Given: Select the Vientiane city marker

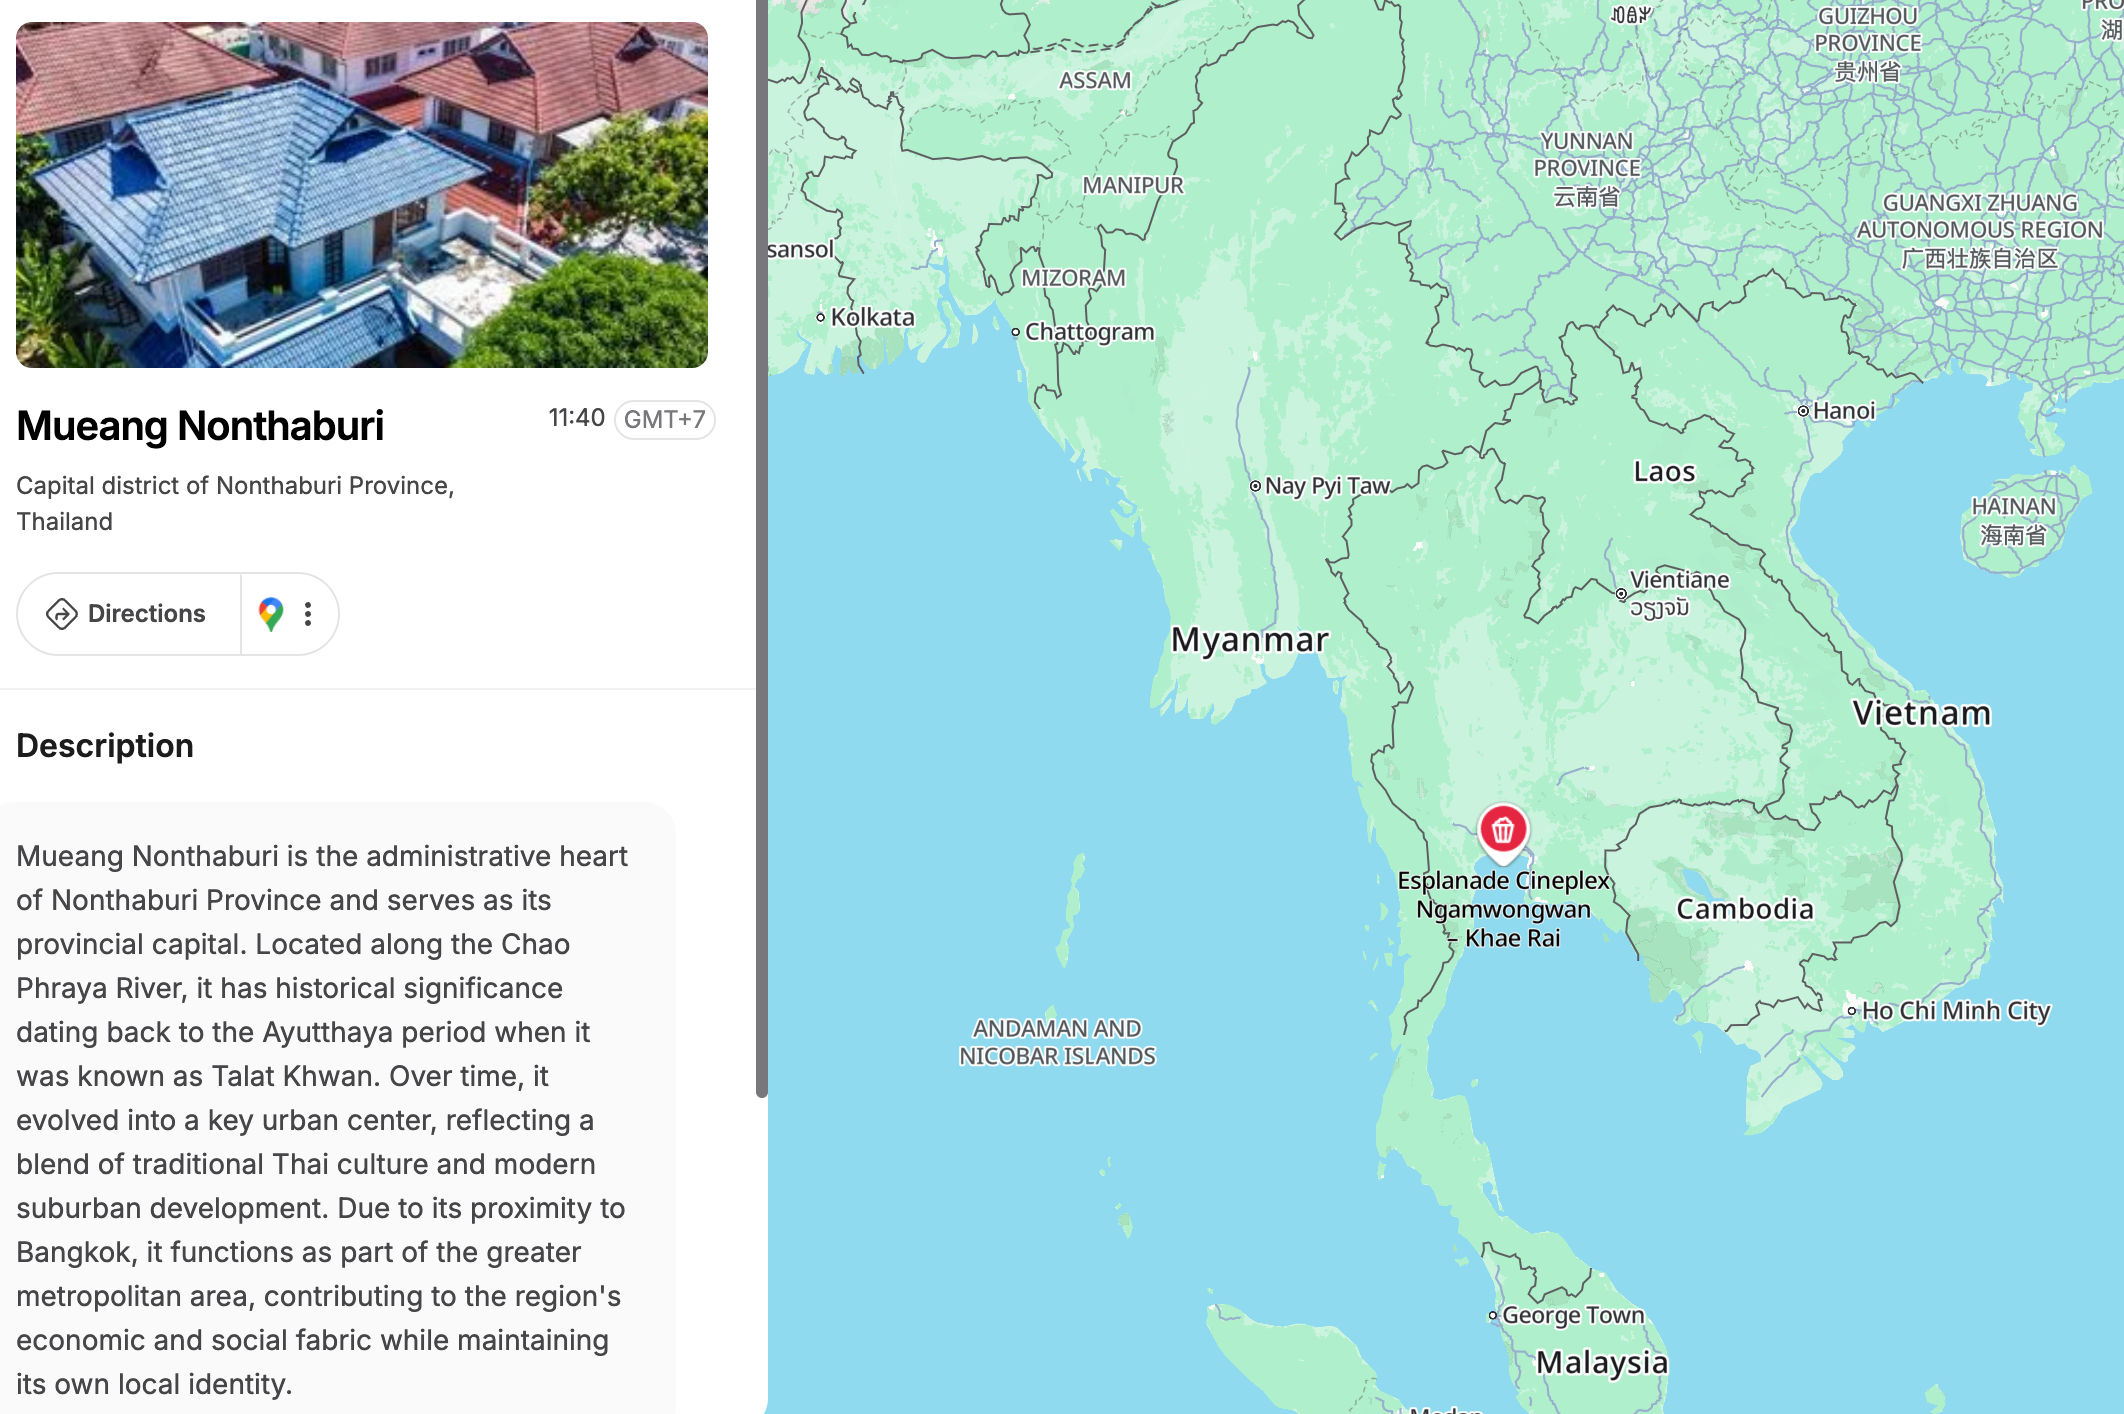Looking at the screenshot, I should coord(1621,594).
